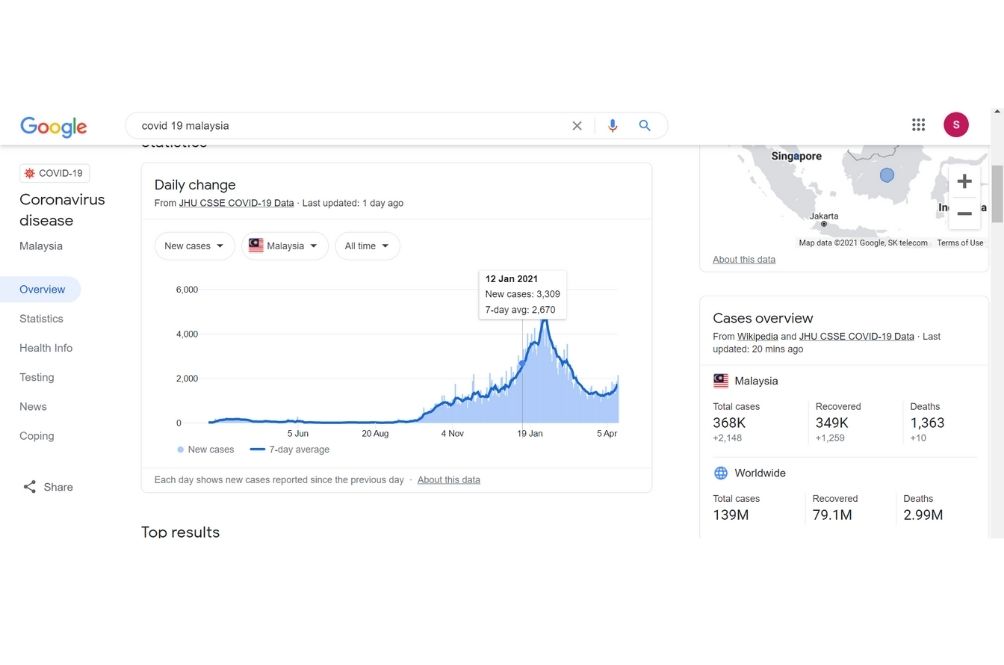Click the blue search magnifier icon
Viewport: 1004px width, 665px height.
click(x=645, y=126)
